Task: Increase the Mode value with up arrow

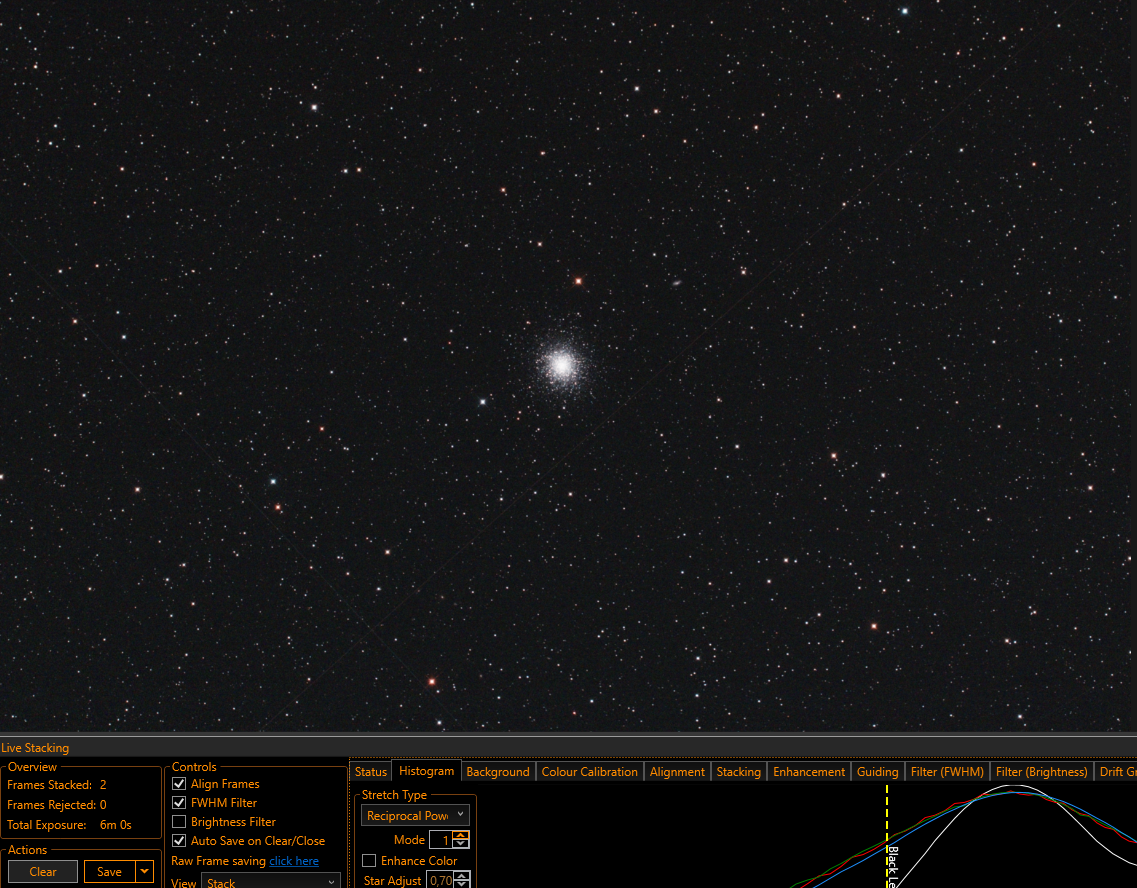Action: [460, 835]
